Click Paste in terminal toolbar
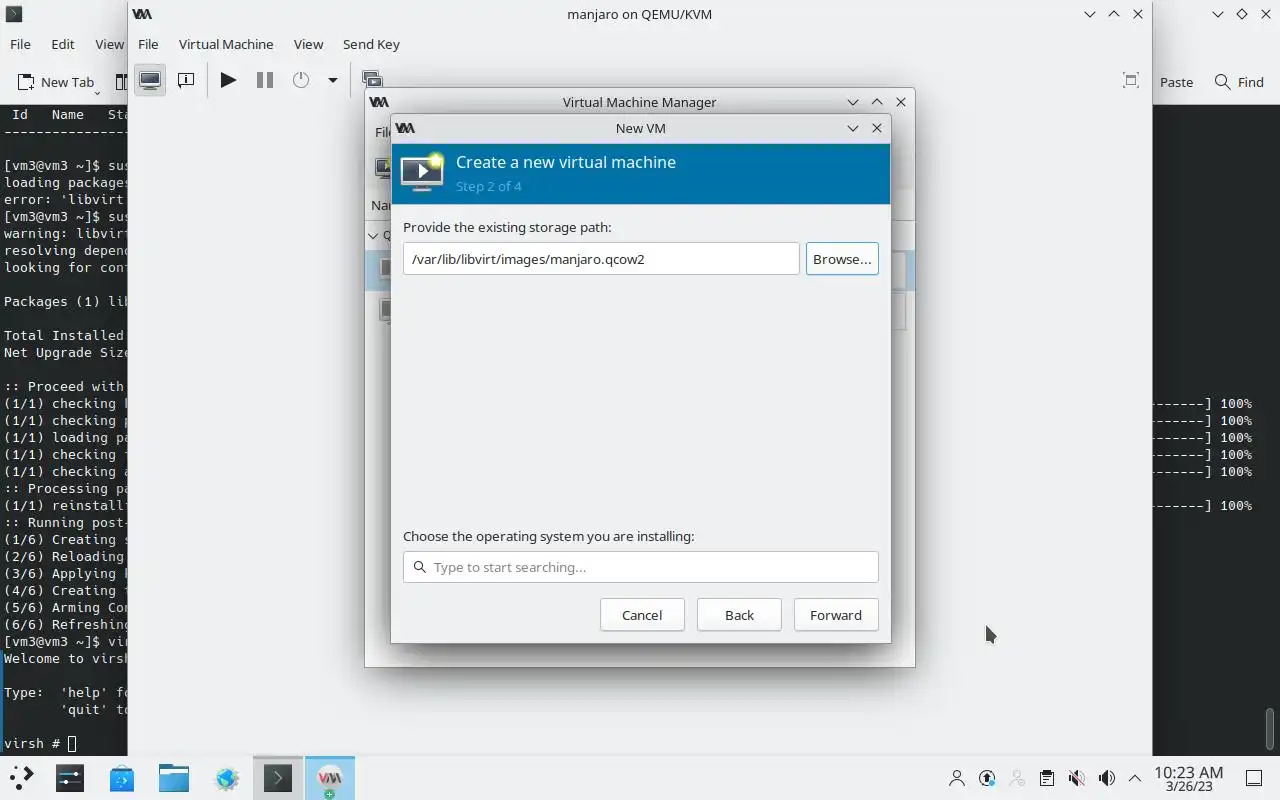This screenshot has height=800, width=1280. point(1176,82)
